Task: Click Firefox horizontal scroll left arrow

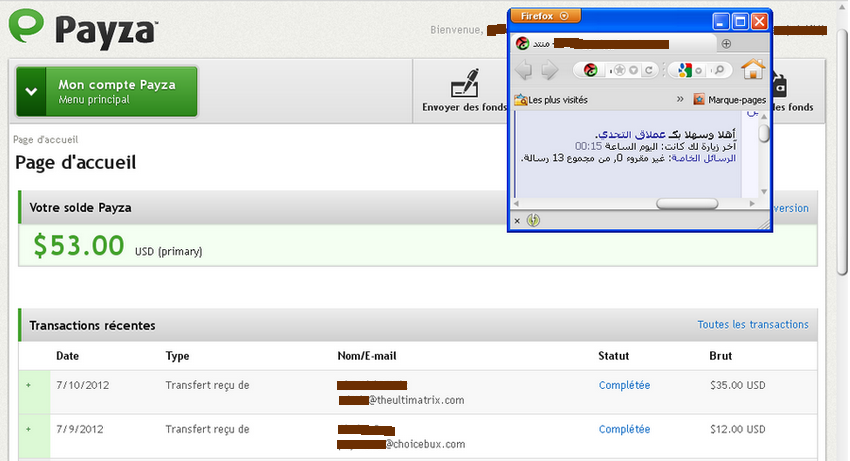Action: click(x=516, y=204)
